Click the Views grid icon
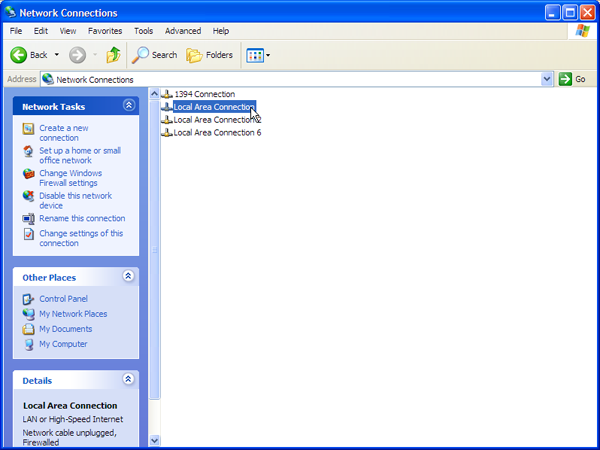Screen dimensions: 600x450 pos(255,55)
